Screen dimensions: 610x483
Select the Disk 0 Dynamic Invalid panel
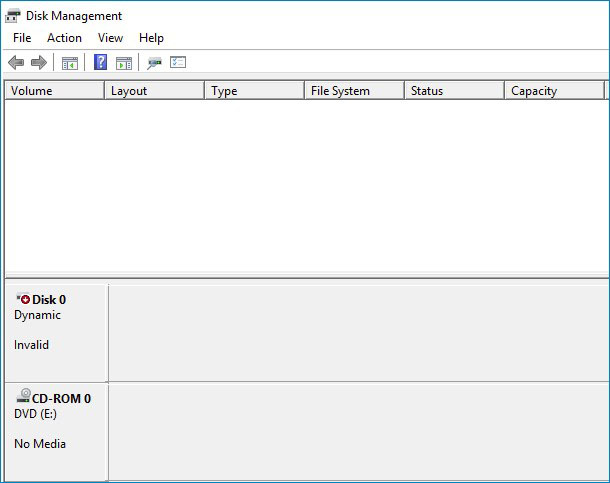point(56,330)
